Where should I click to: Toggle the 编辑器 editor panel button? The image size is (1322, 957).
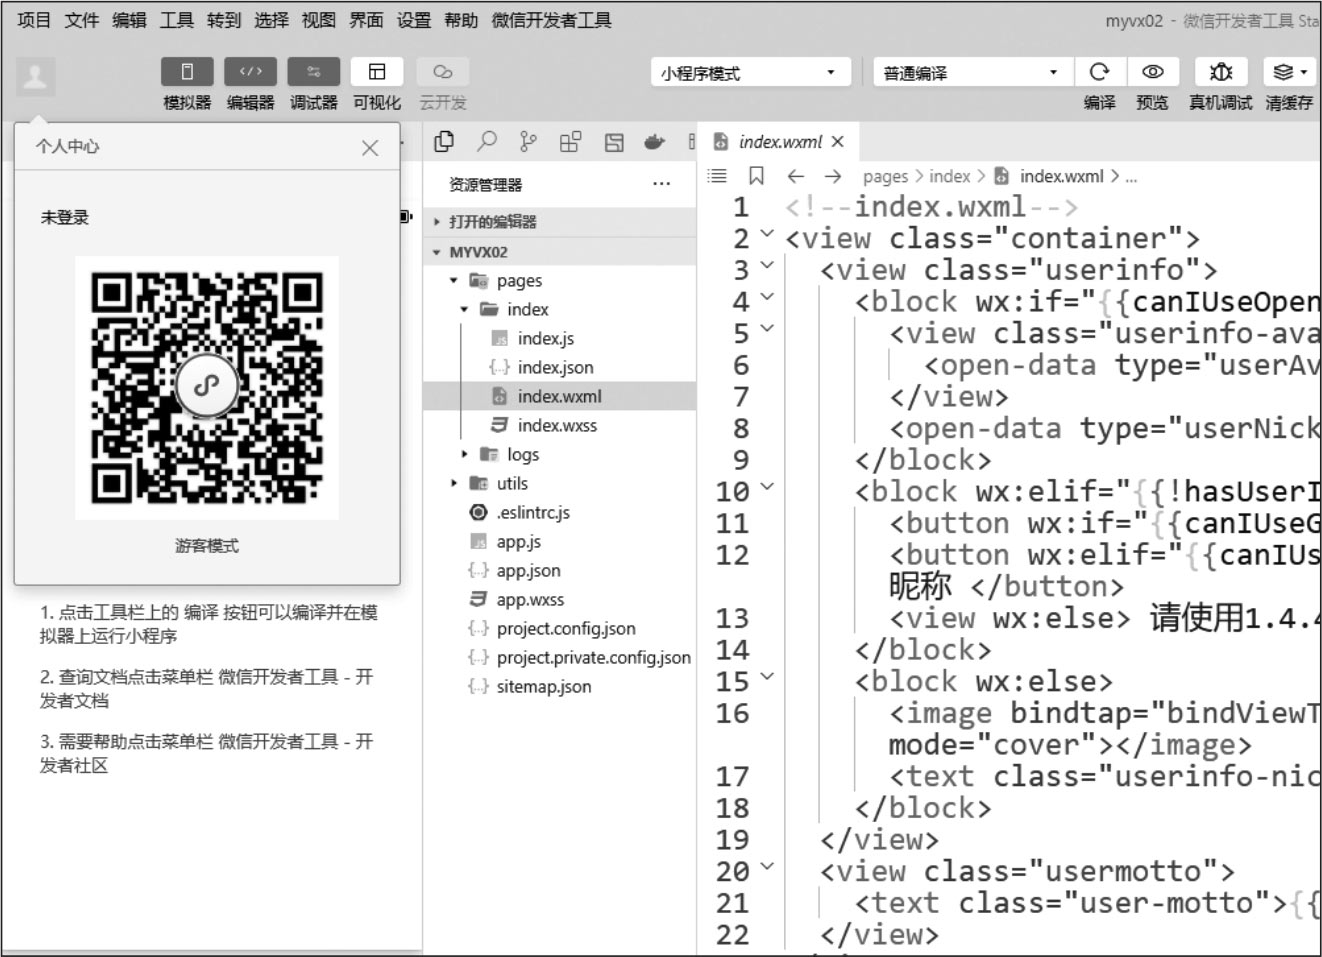click(250, 72)
